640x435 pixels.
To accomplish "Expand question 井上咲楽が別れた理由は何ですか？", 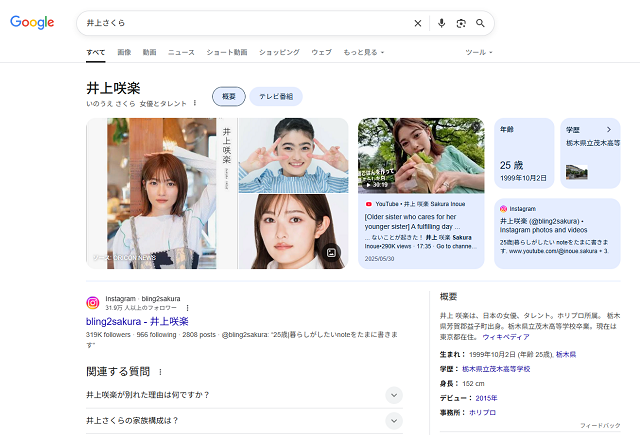I will (244, 395).
